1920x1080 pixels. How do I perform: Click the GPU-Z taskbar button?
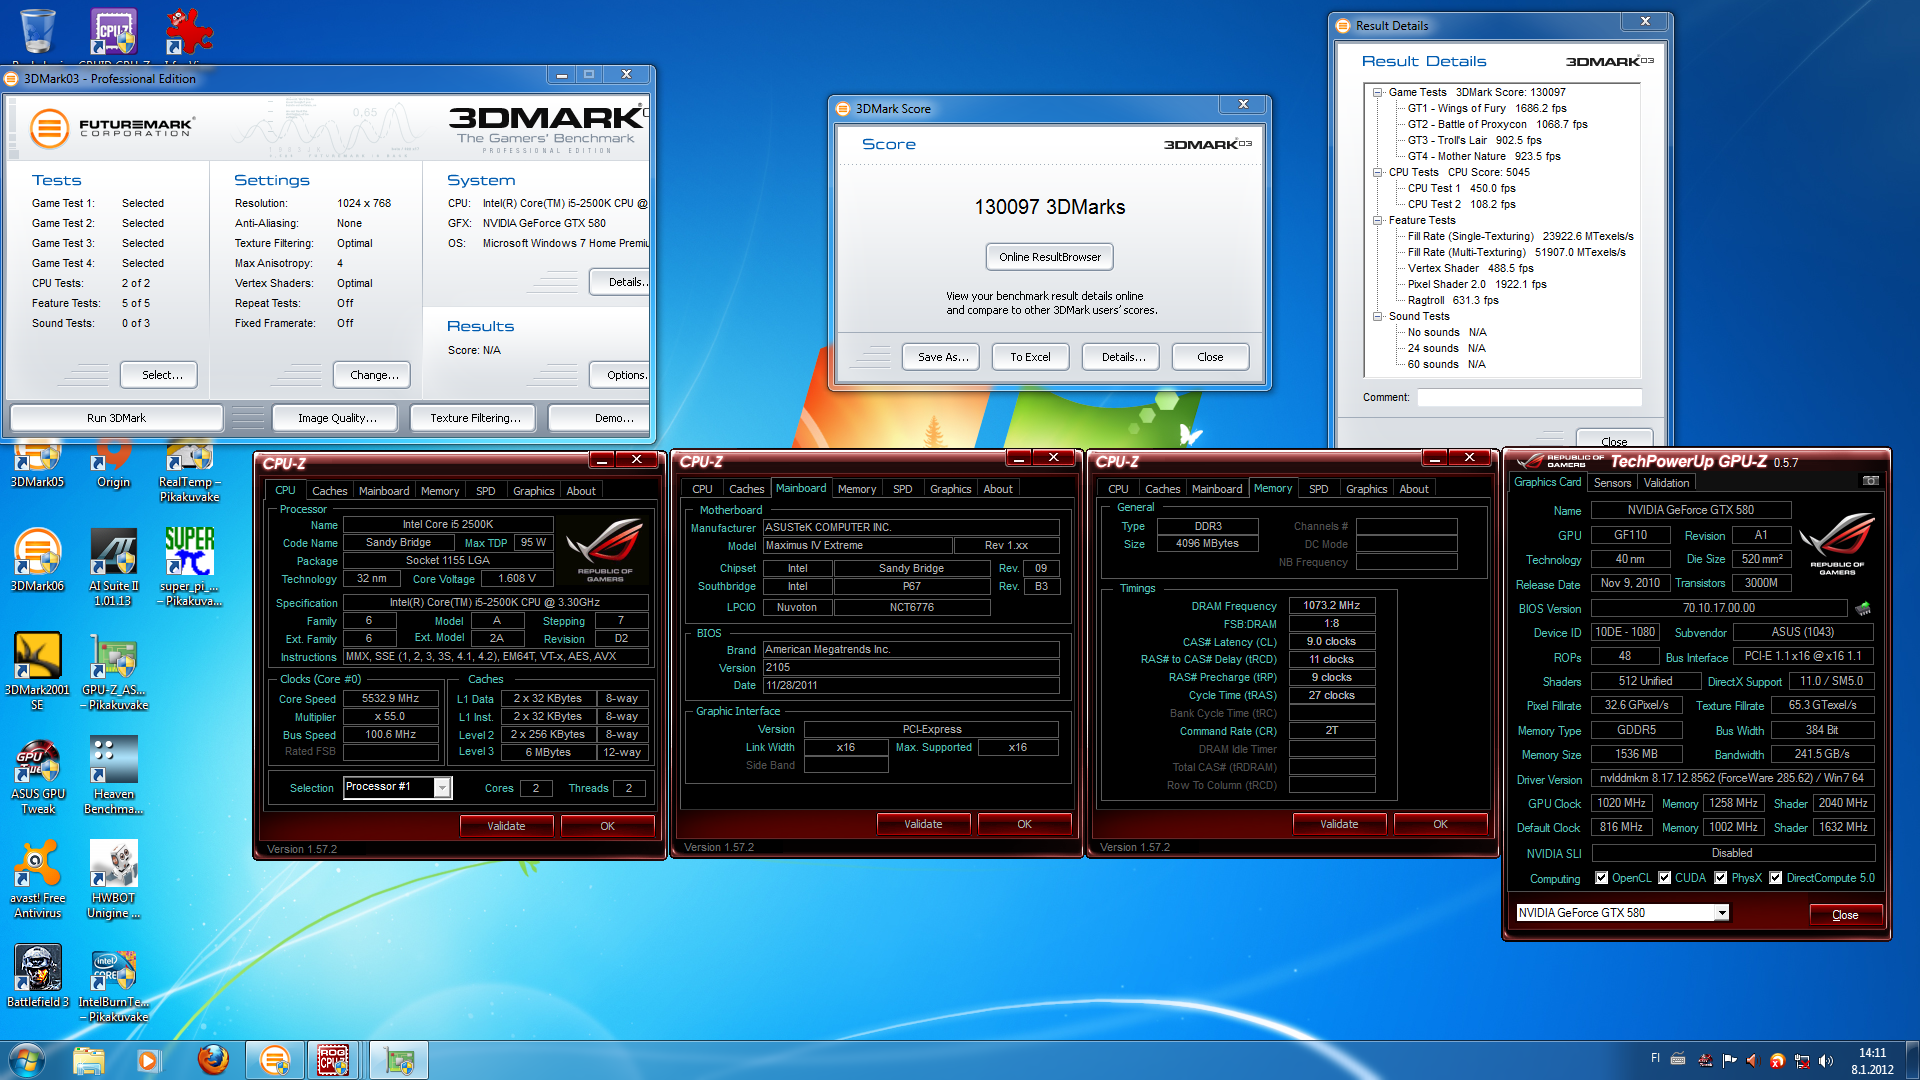(399, 1060)
